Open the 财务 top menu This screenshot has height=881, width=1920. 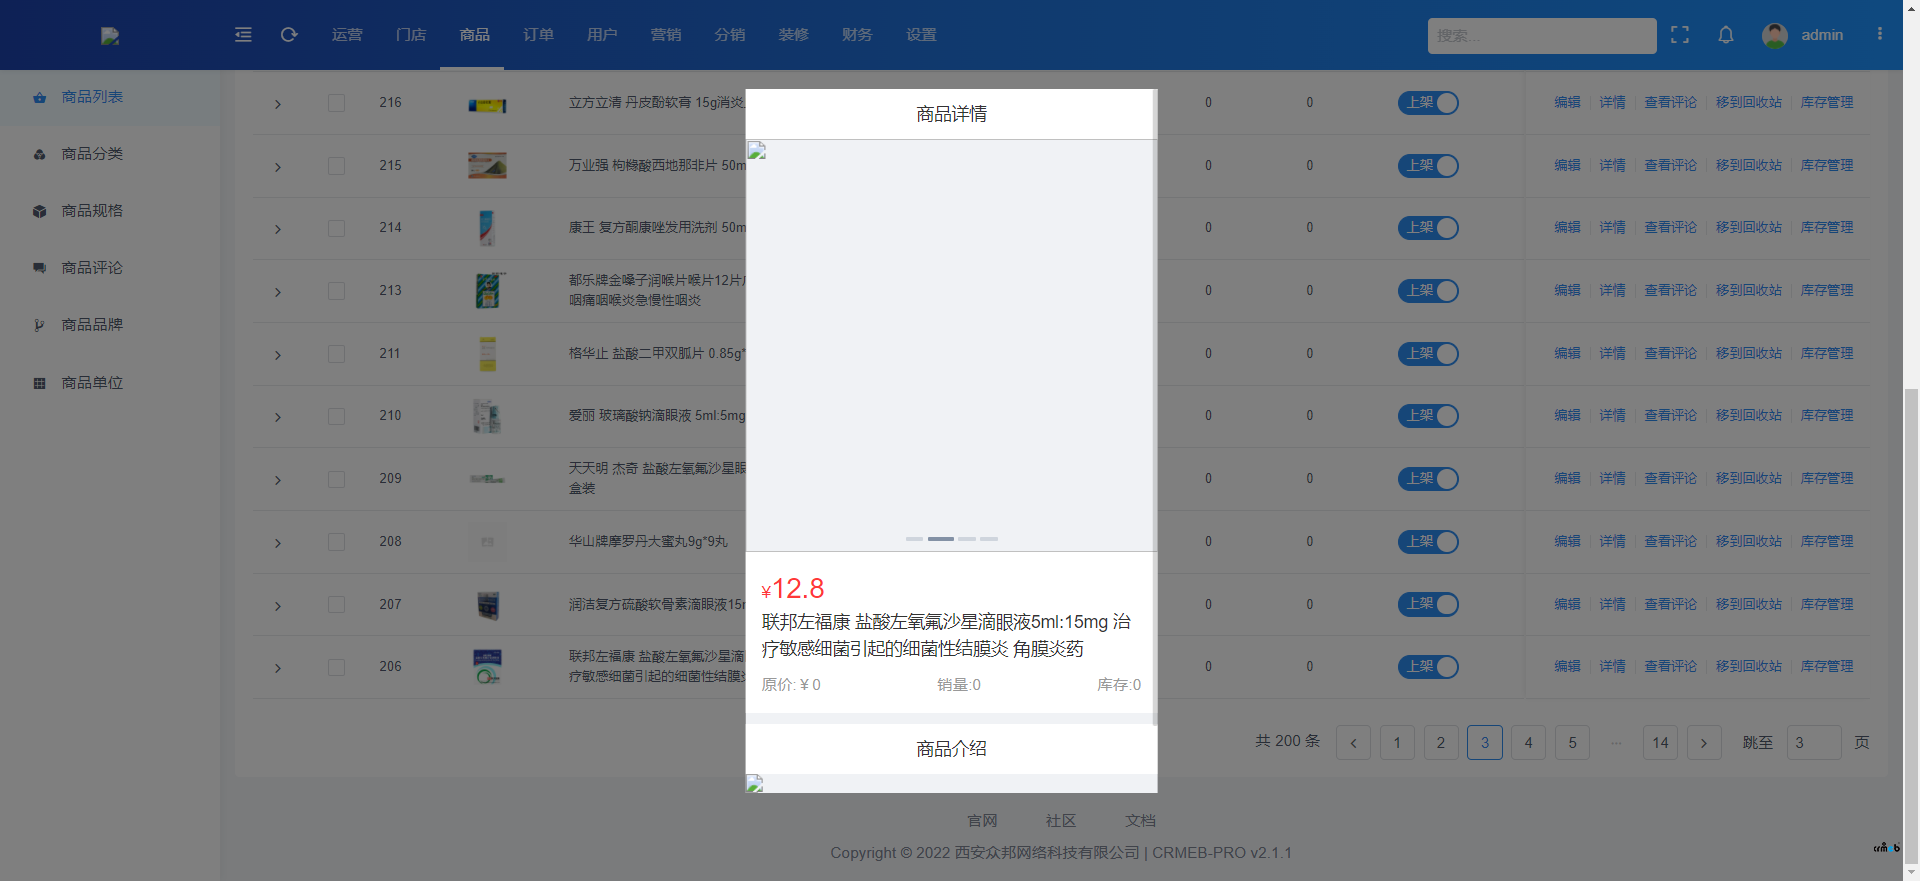857,35
